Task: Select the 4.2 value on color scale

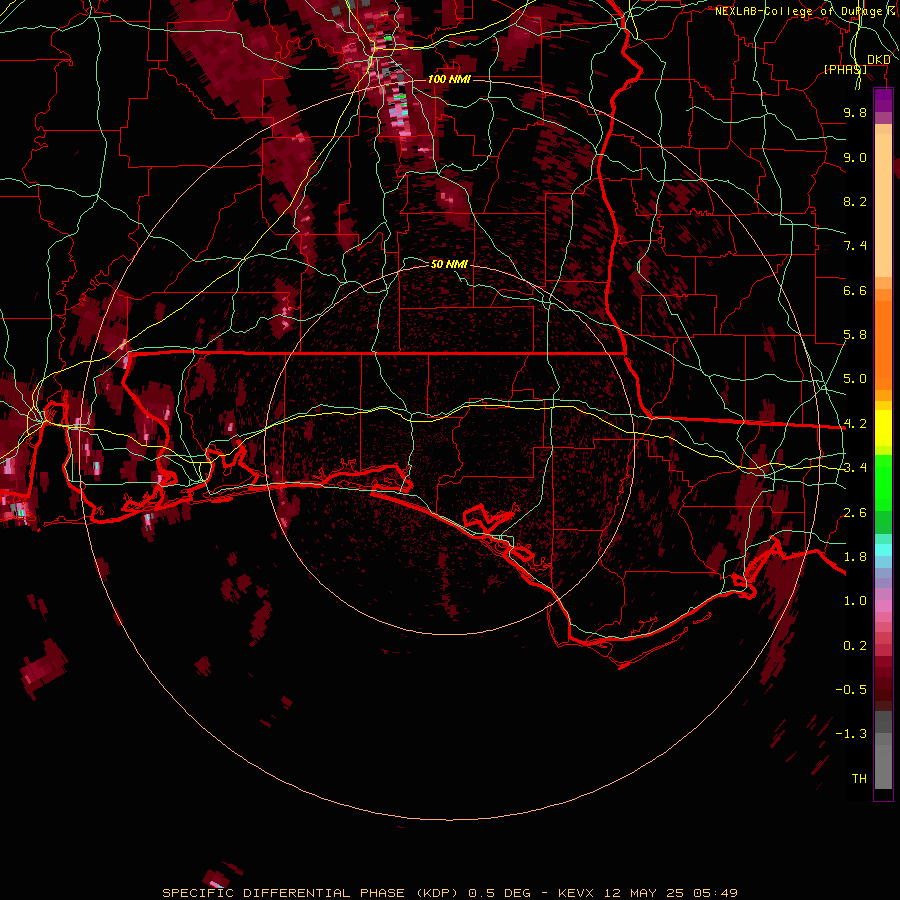Action: click(855, 424)
